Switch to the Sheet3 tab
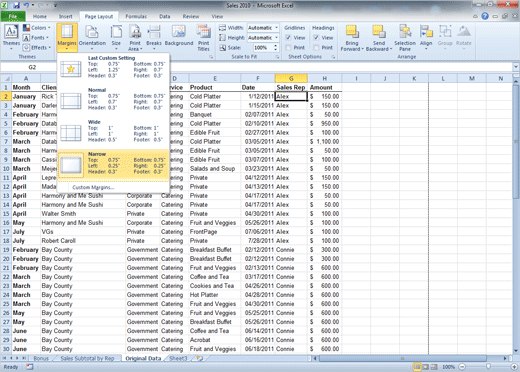 point(178,358)
